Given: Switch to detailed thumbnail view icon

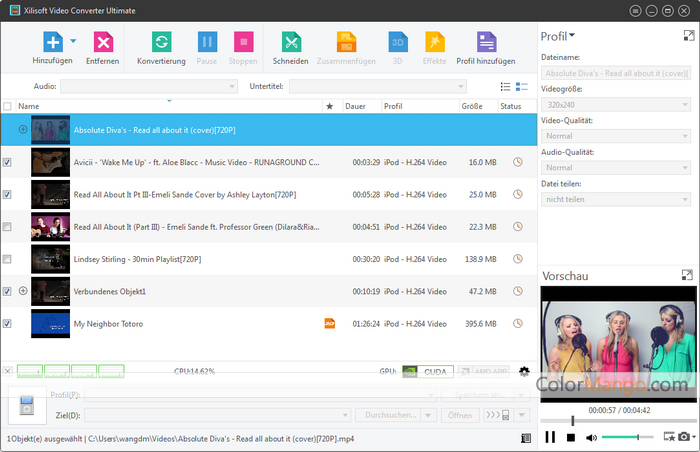Looking at the screenshot, I should (x=521, y=87).
